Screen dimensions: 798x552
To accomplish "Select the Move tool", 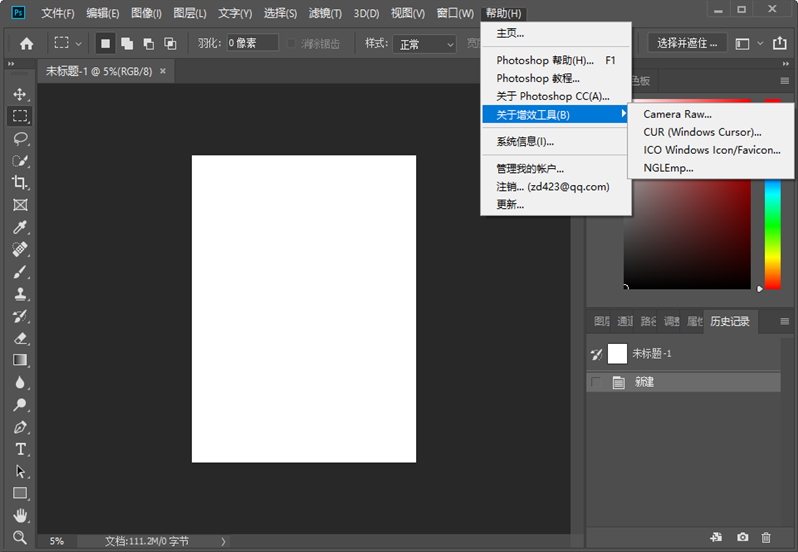I will click(x=20, y=94).
